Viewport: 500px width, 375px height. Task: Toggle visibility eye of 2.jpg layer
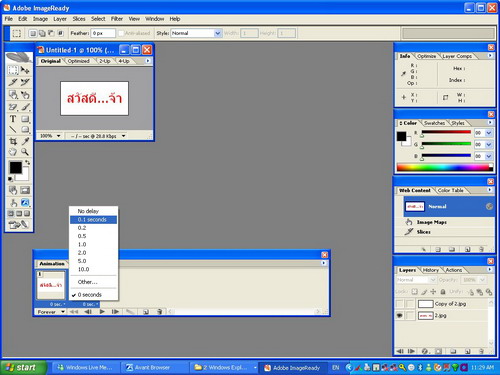[399, 315]
